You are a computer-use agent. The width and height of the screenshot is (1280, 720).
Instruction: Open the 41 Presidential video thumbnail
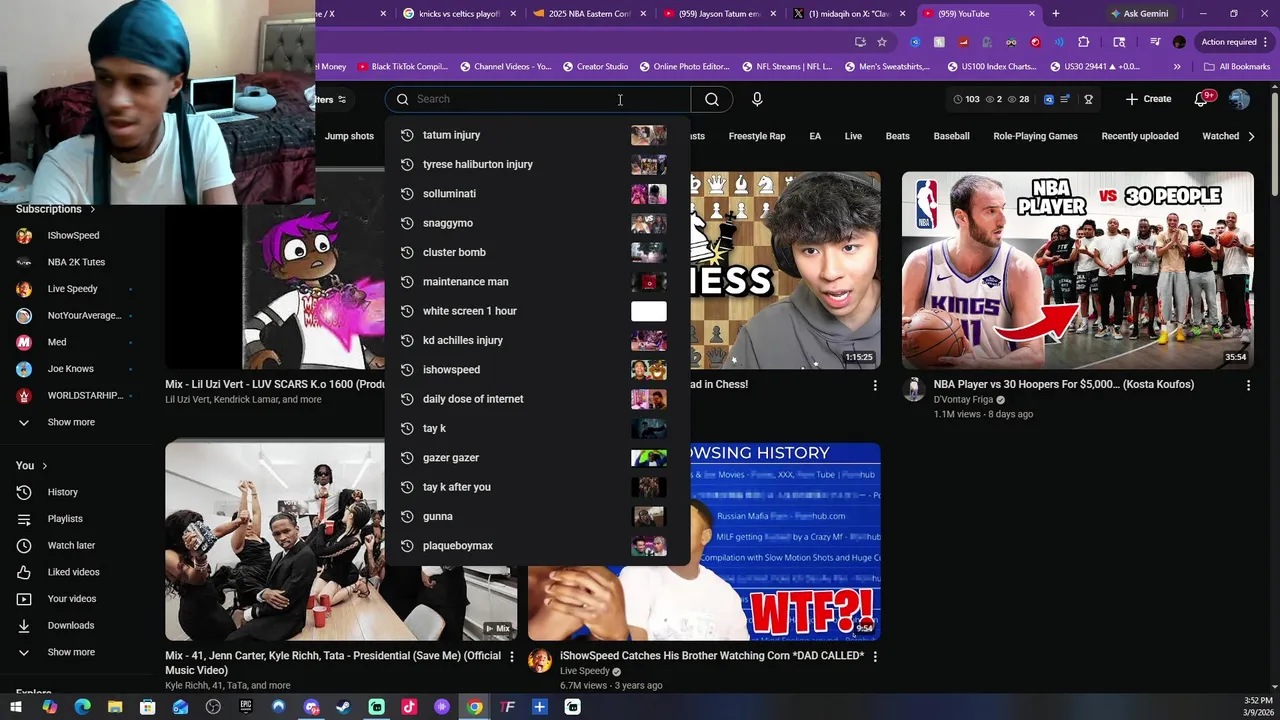(x=341, y=542)
